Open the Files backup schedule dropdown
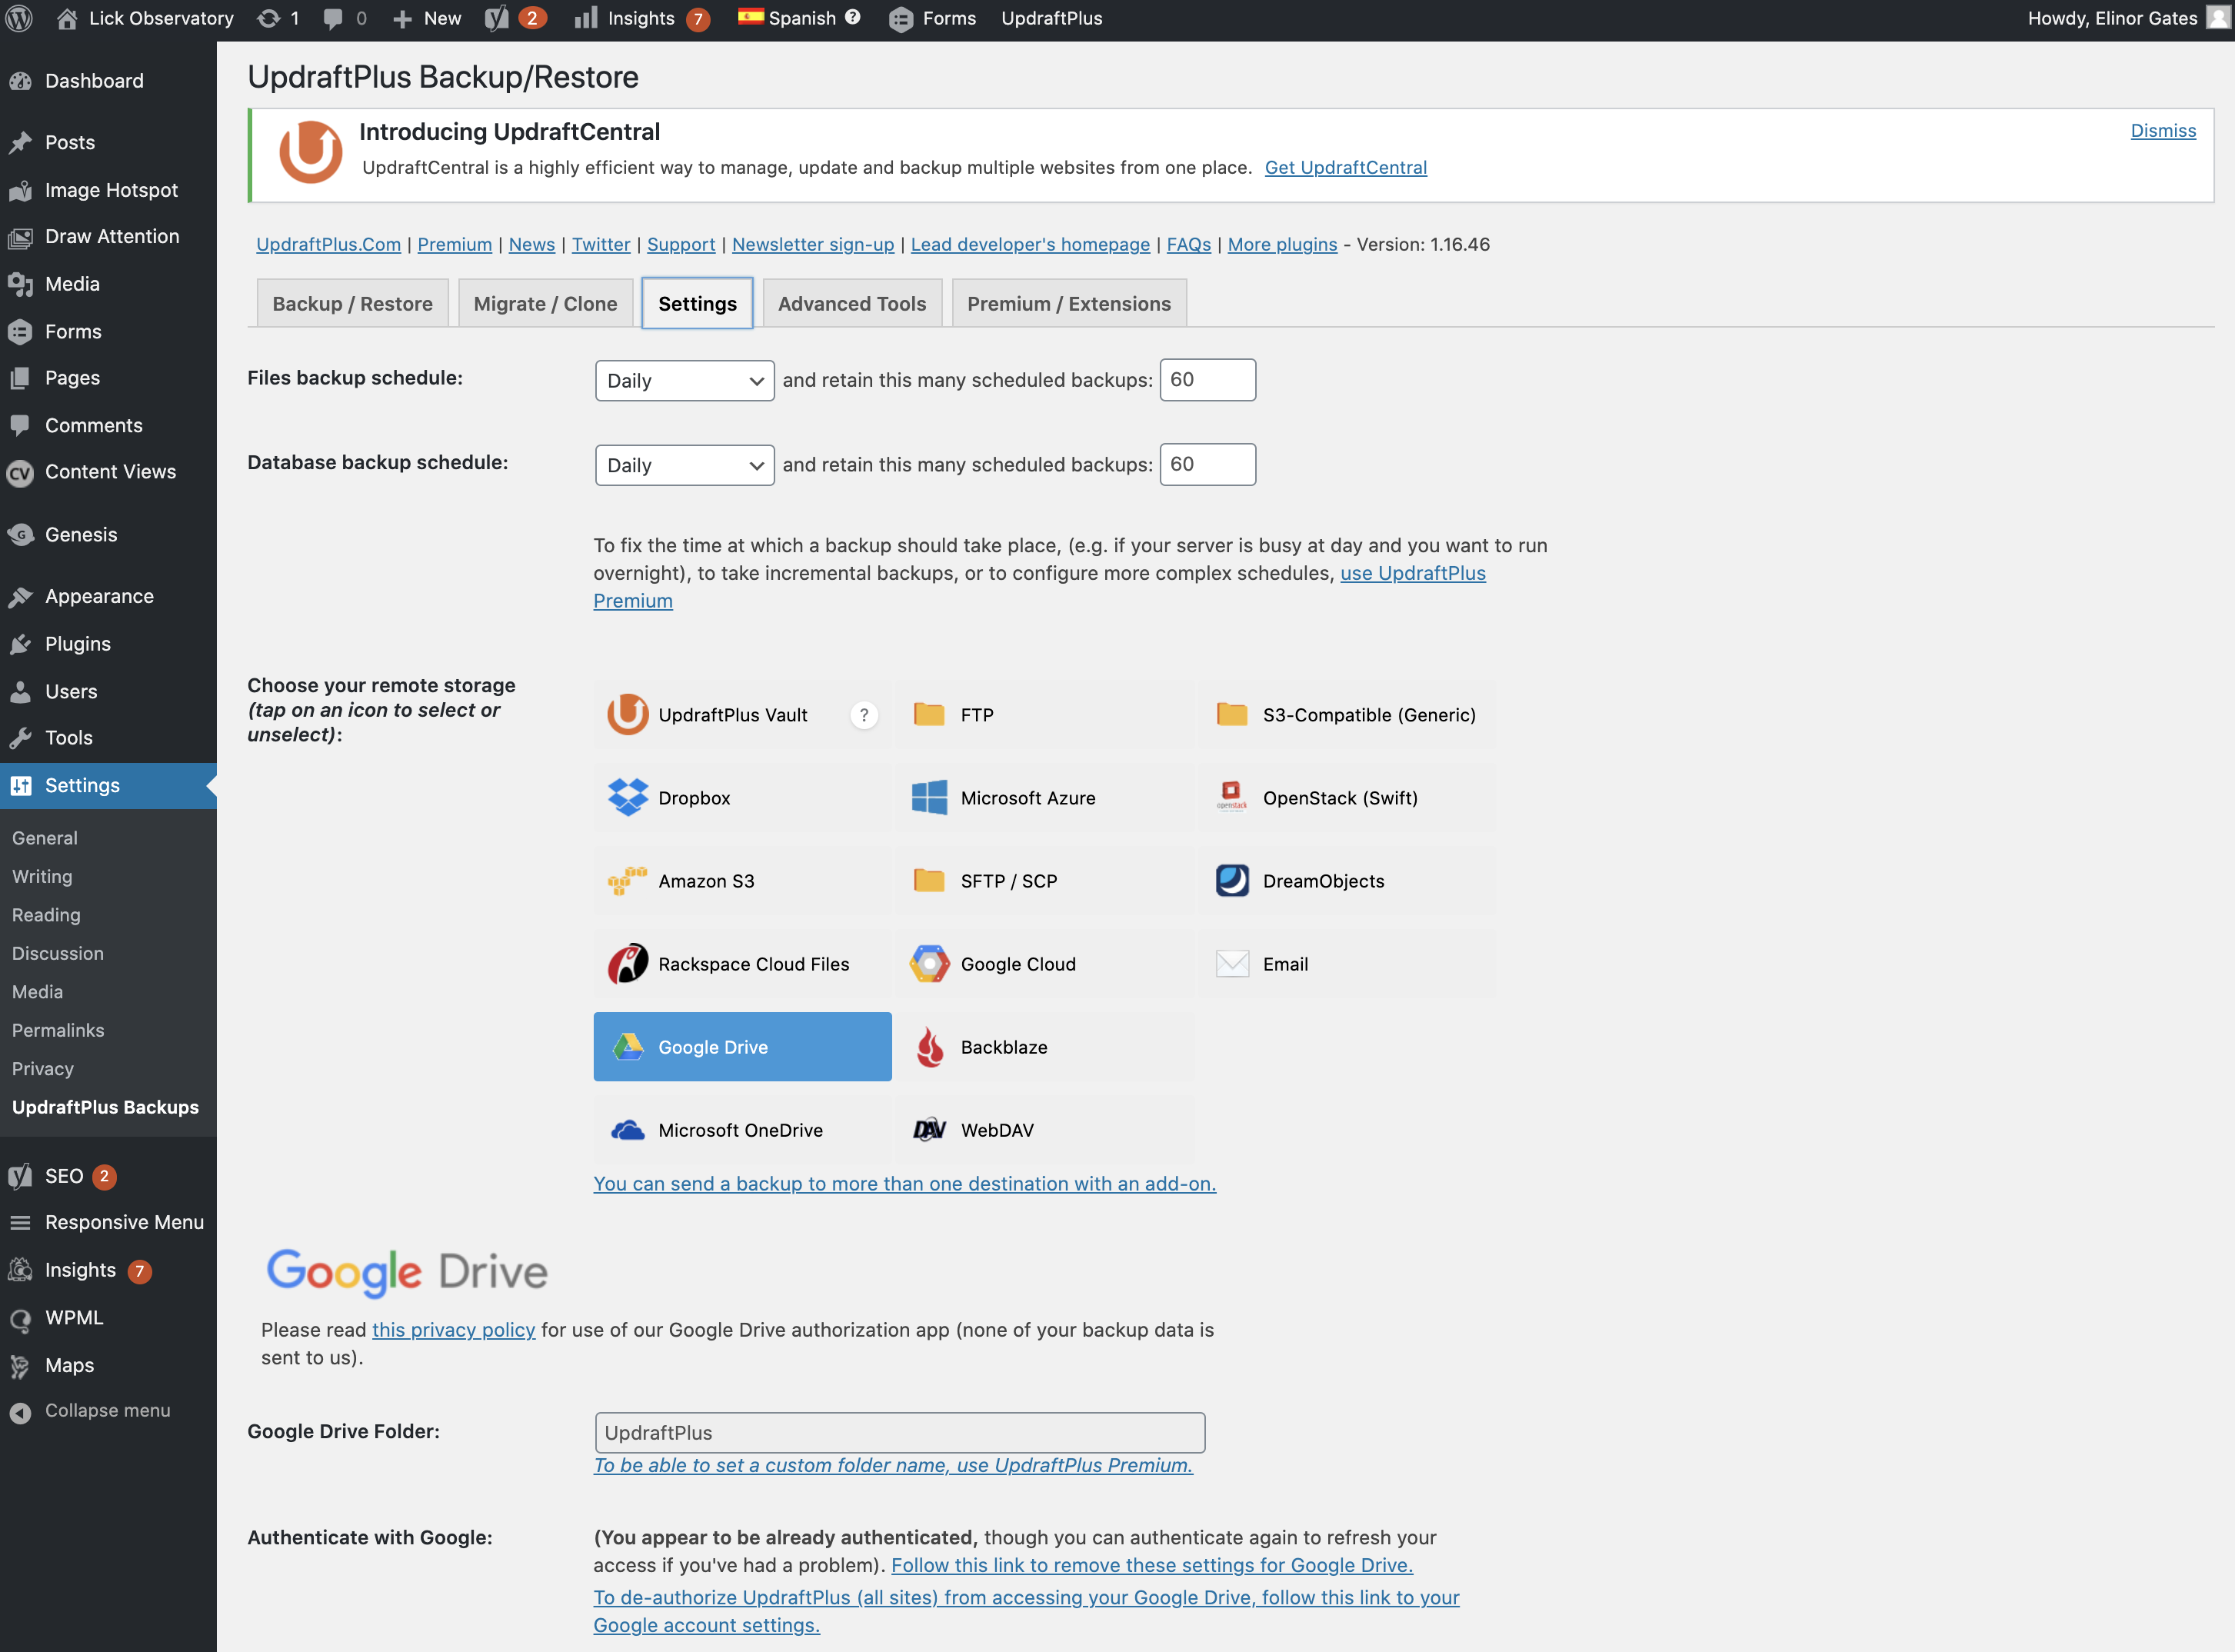Screen dimensions: 2235x1652 pos(684,381)
